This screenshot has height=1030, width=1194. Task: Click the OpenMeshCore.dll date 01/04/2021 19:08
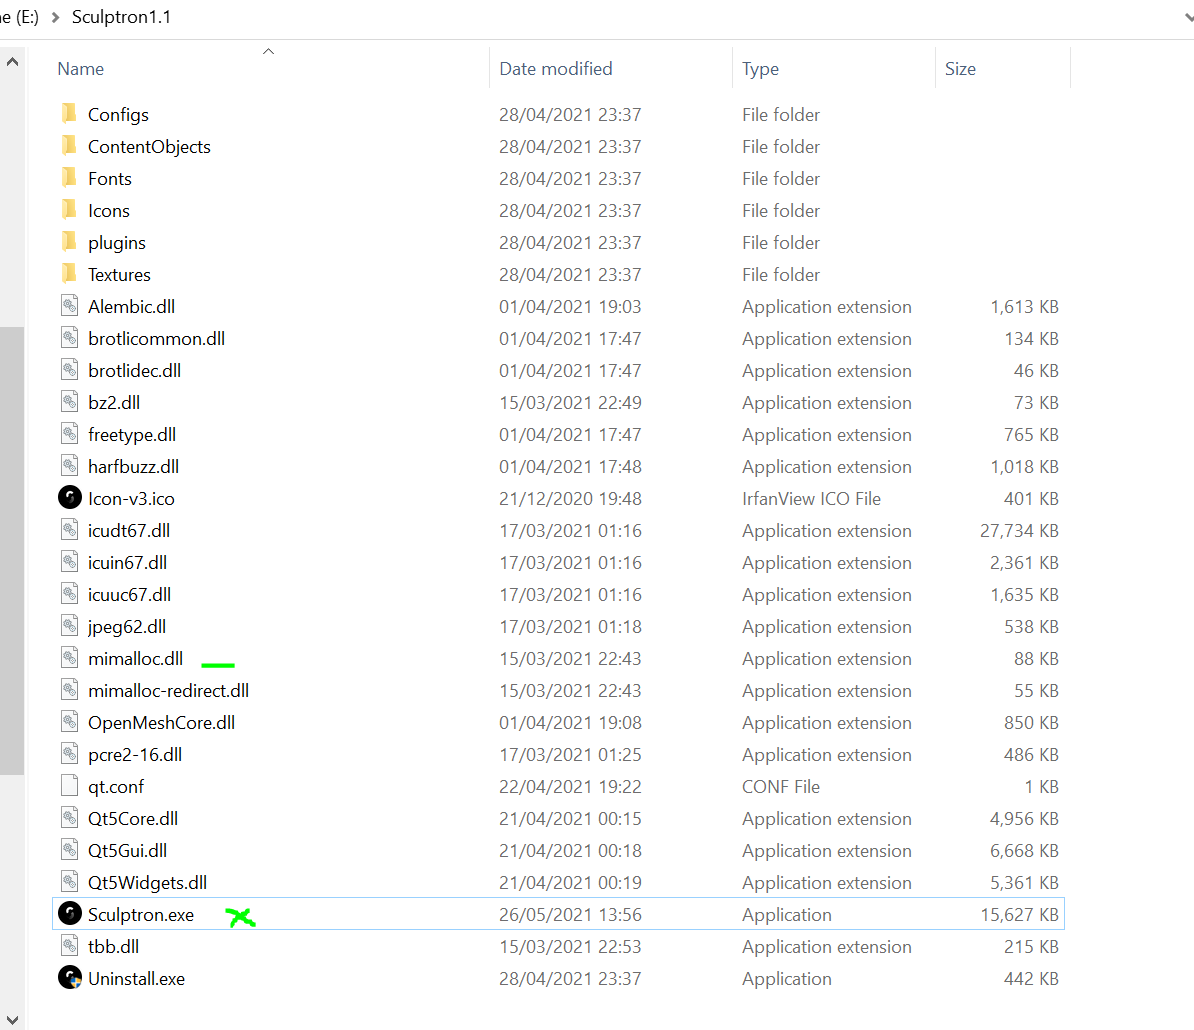coord(570,722)
